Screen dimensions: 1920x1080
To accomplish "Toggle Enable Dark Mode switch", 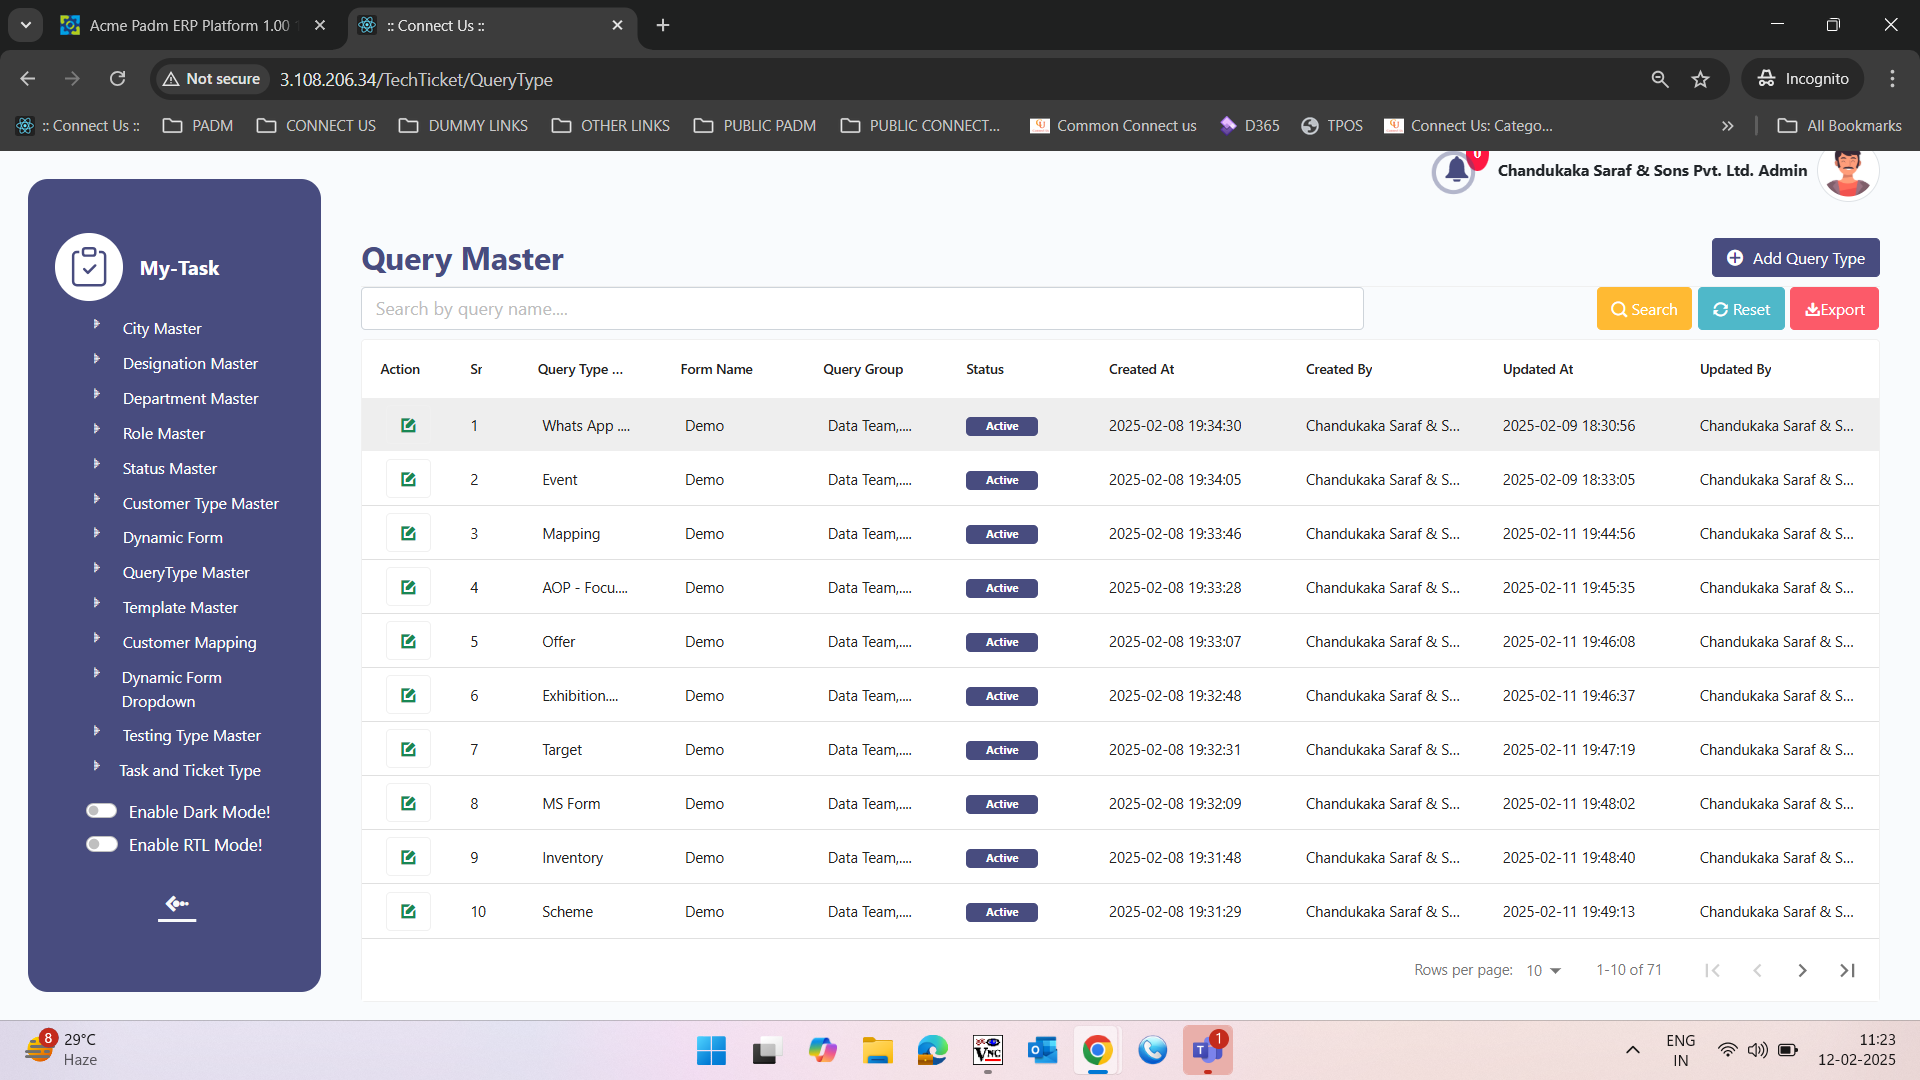I will (101, 811).
